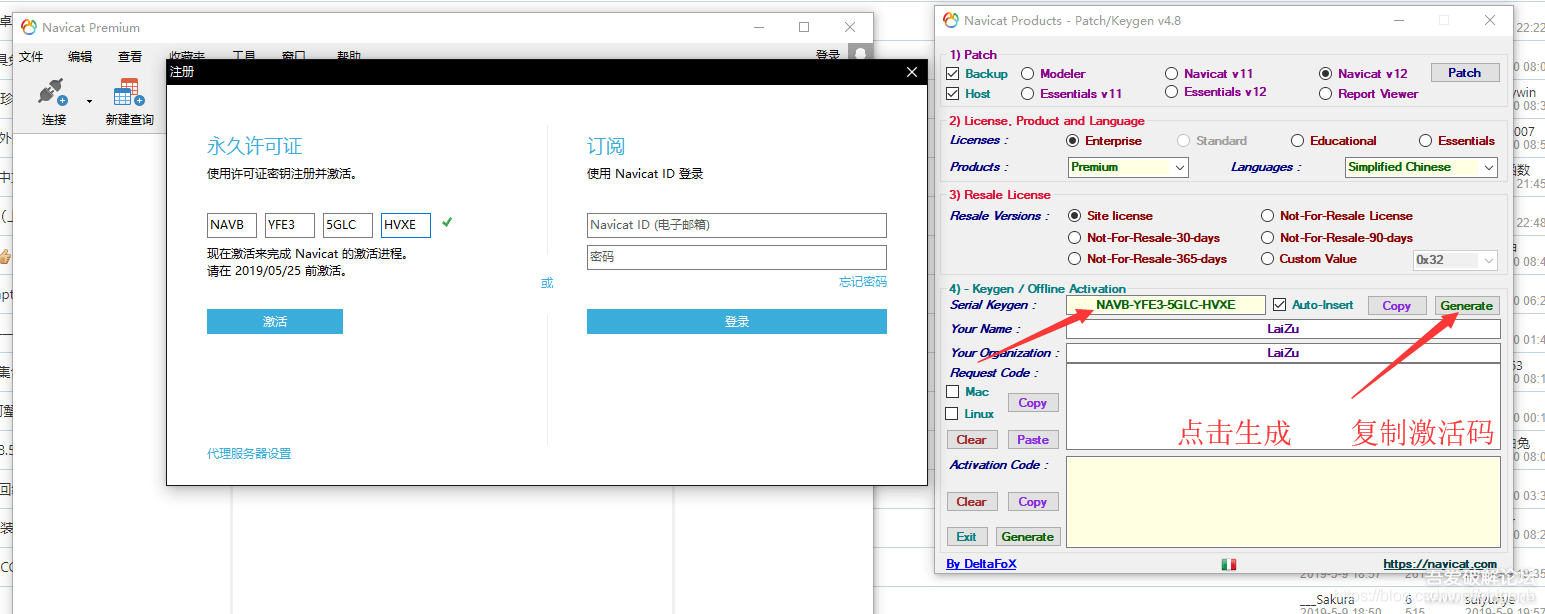This screenshot has height=614, width=1545.
Task: Click Copy next to Serial Keygen
Action: (x=1397, y=306)
